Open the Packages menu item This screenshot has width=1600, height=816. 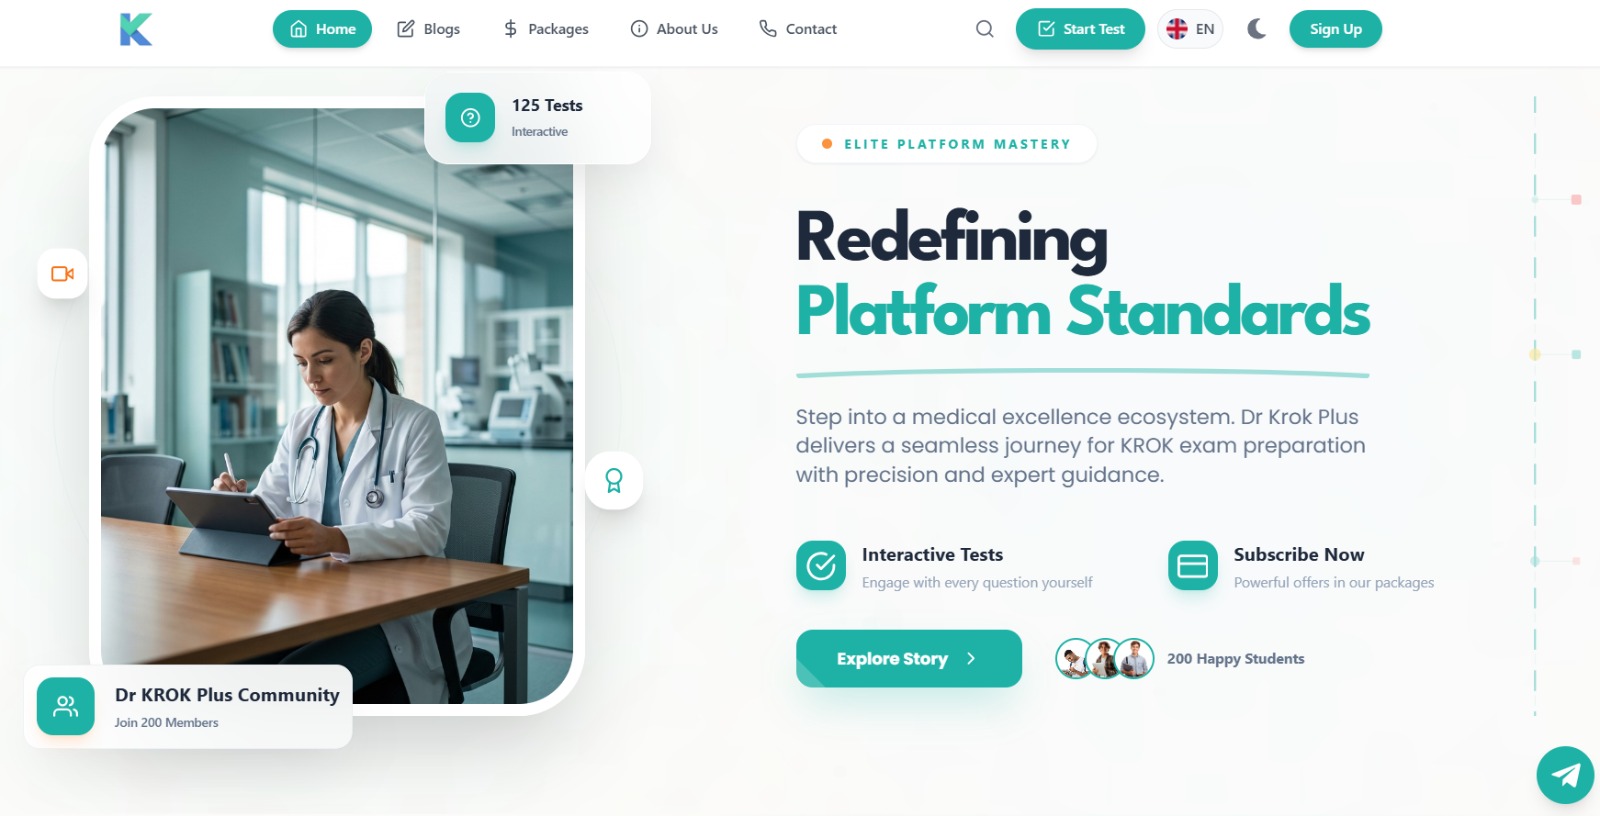(545, 29)
